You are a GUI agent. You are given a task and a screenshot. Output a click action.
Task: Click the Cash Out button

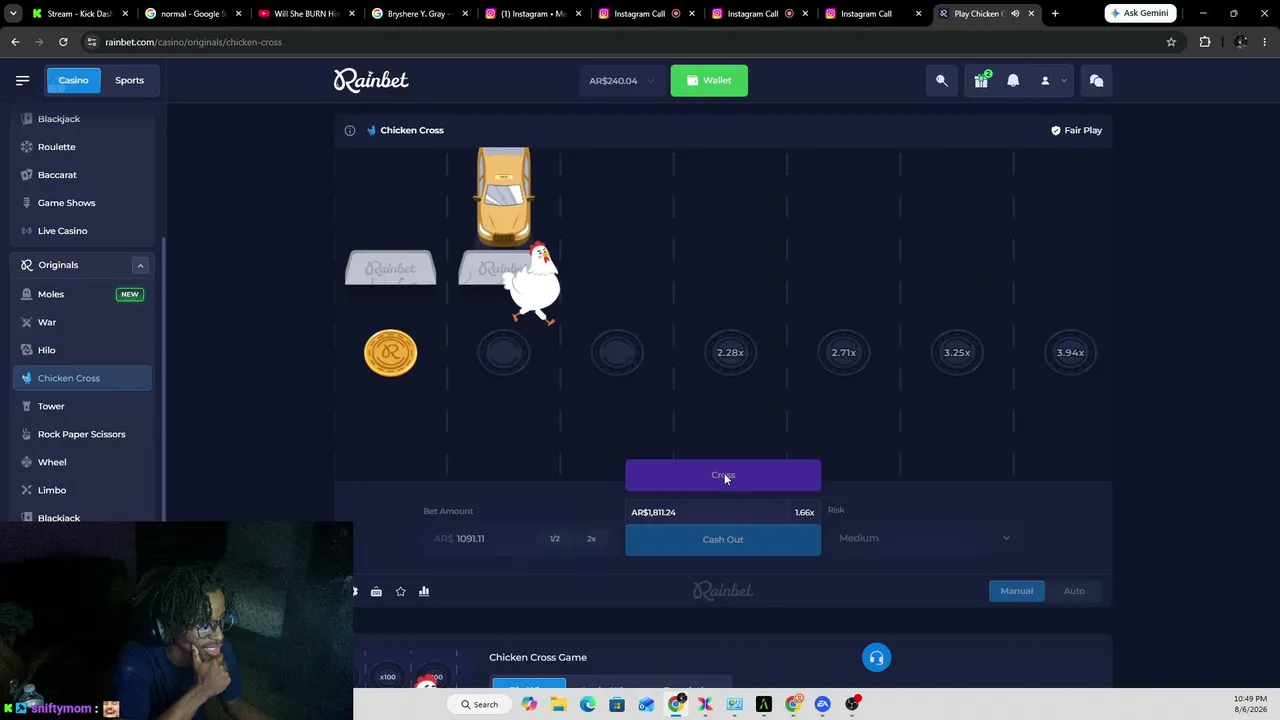pyautogui.click(x=723, y=539)
